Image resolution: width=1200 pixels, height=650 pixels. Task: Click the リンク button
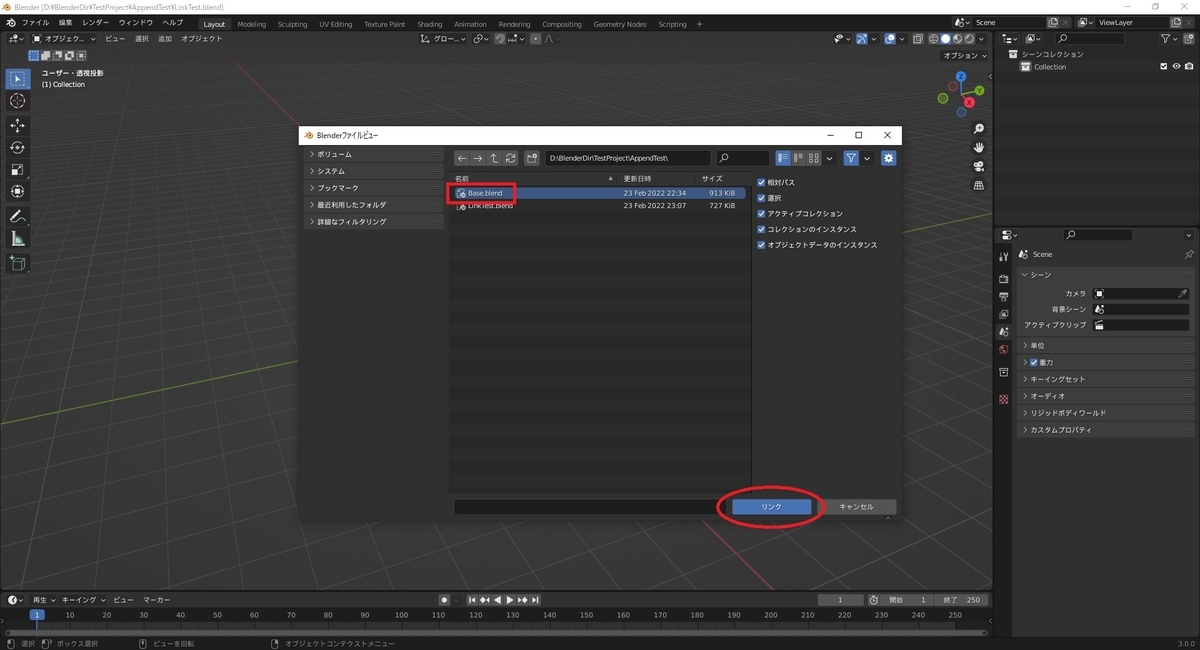(771, 507)
